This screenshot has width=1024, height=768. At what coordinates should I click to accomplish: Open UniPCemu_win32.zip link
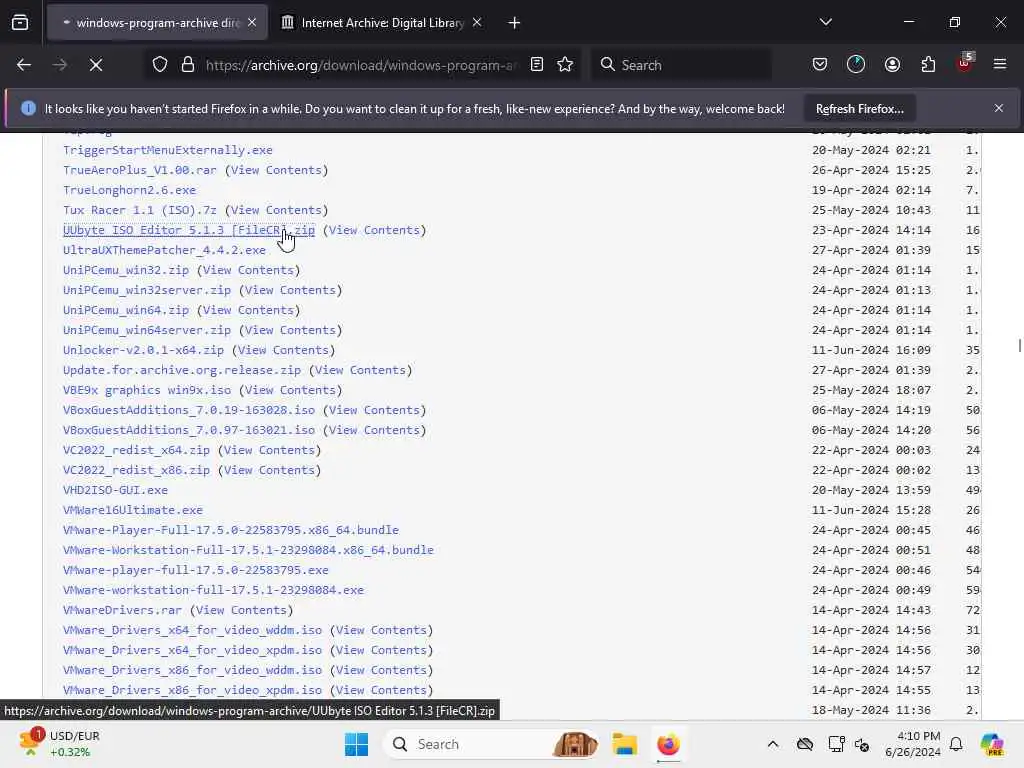(x=126, y=270)
